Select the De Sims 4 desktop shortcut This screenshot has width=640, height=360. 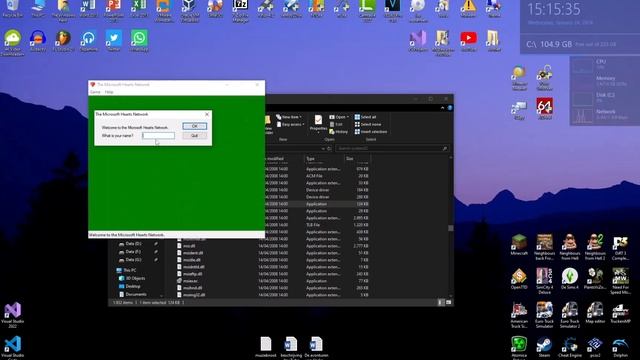pyautogui.click(x=570, y=279)
